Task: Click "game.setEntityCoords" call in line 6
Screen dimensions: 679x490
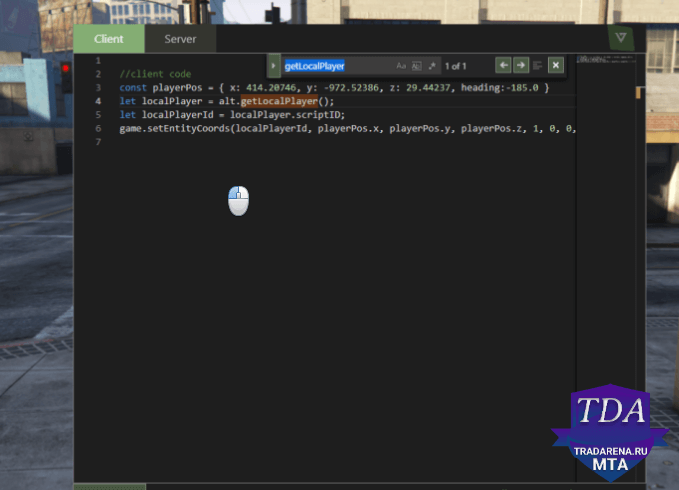Action: pyautogui.click(x=175, y=129)
